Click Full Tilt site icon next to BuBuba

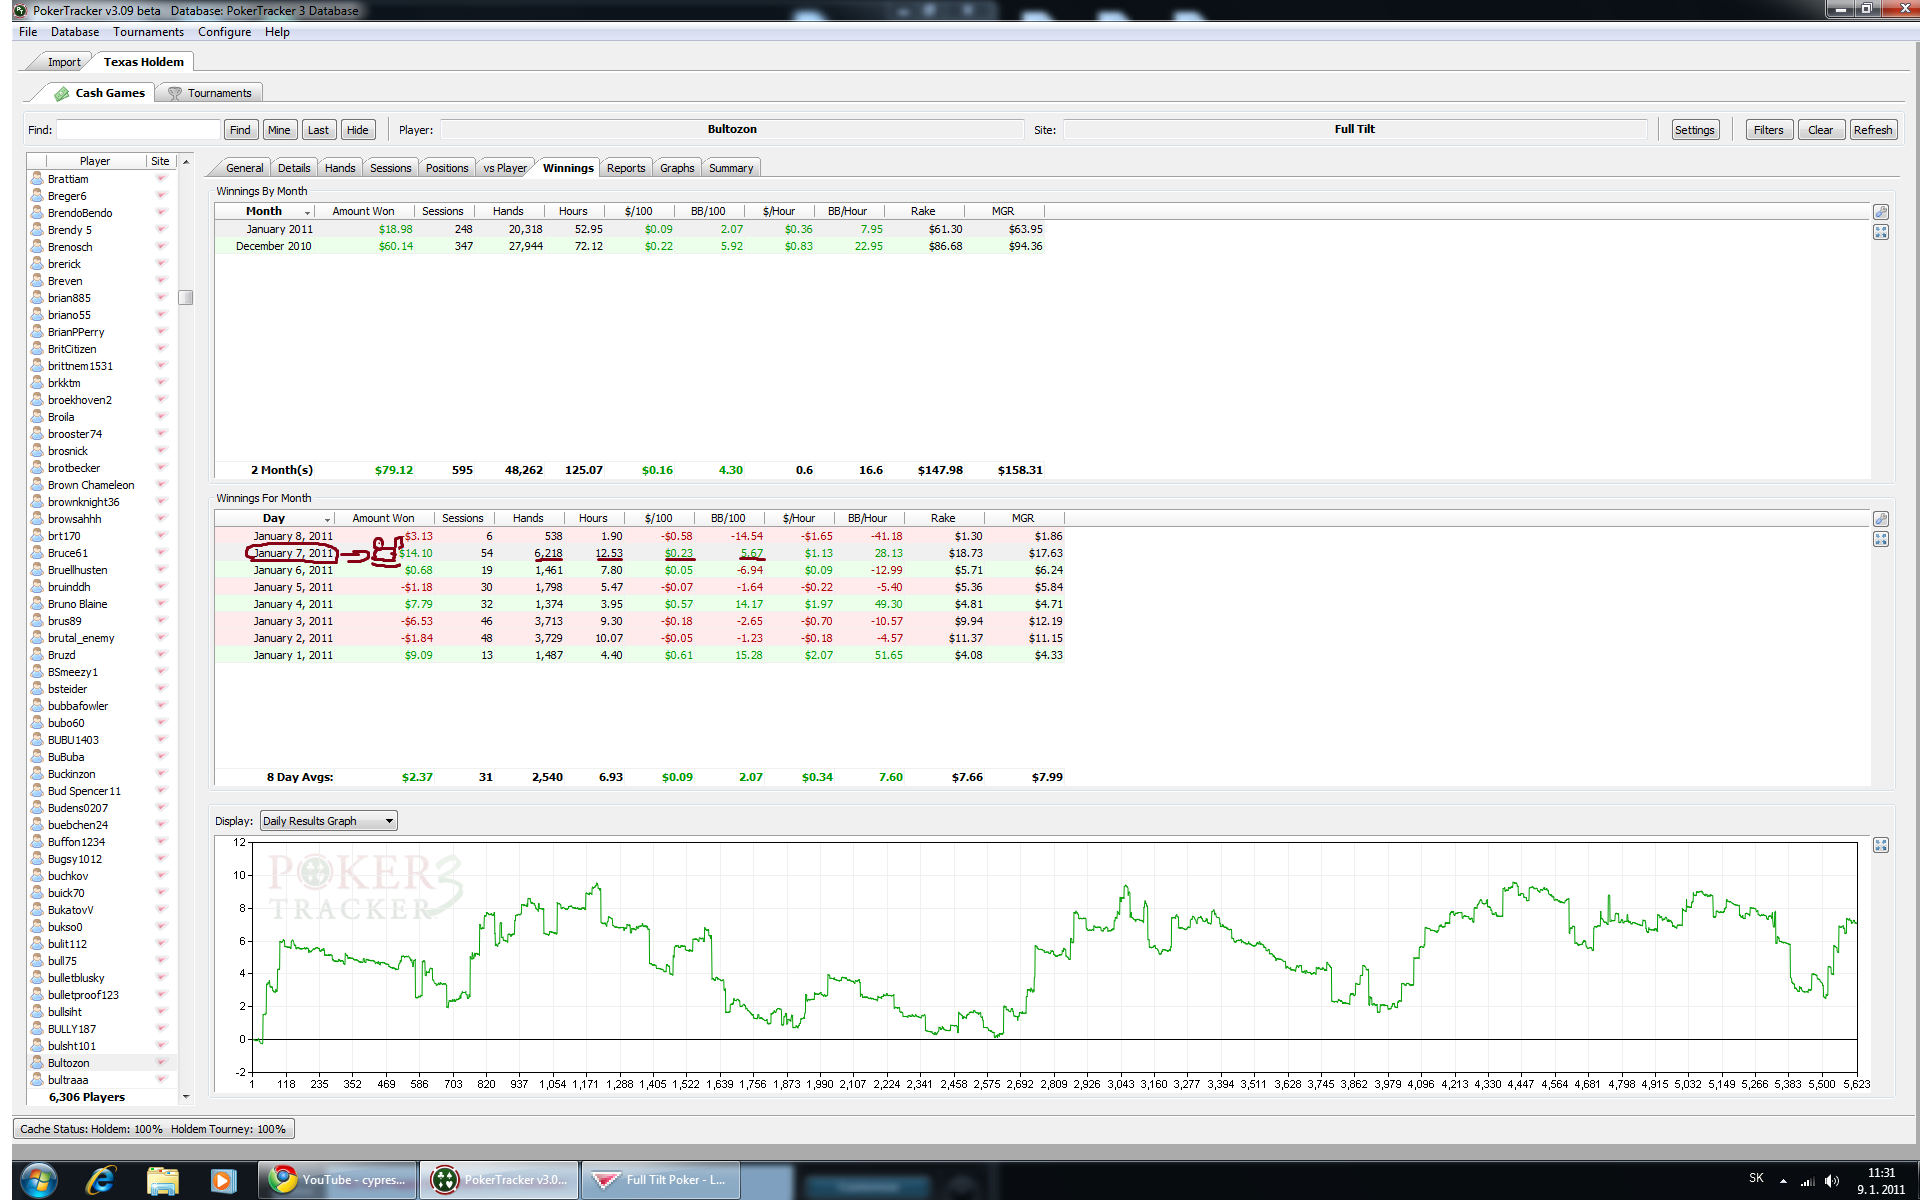tap(161, 756)
